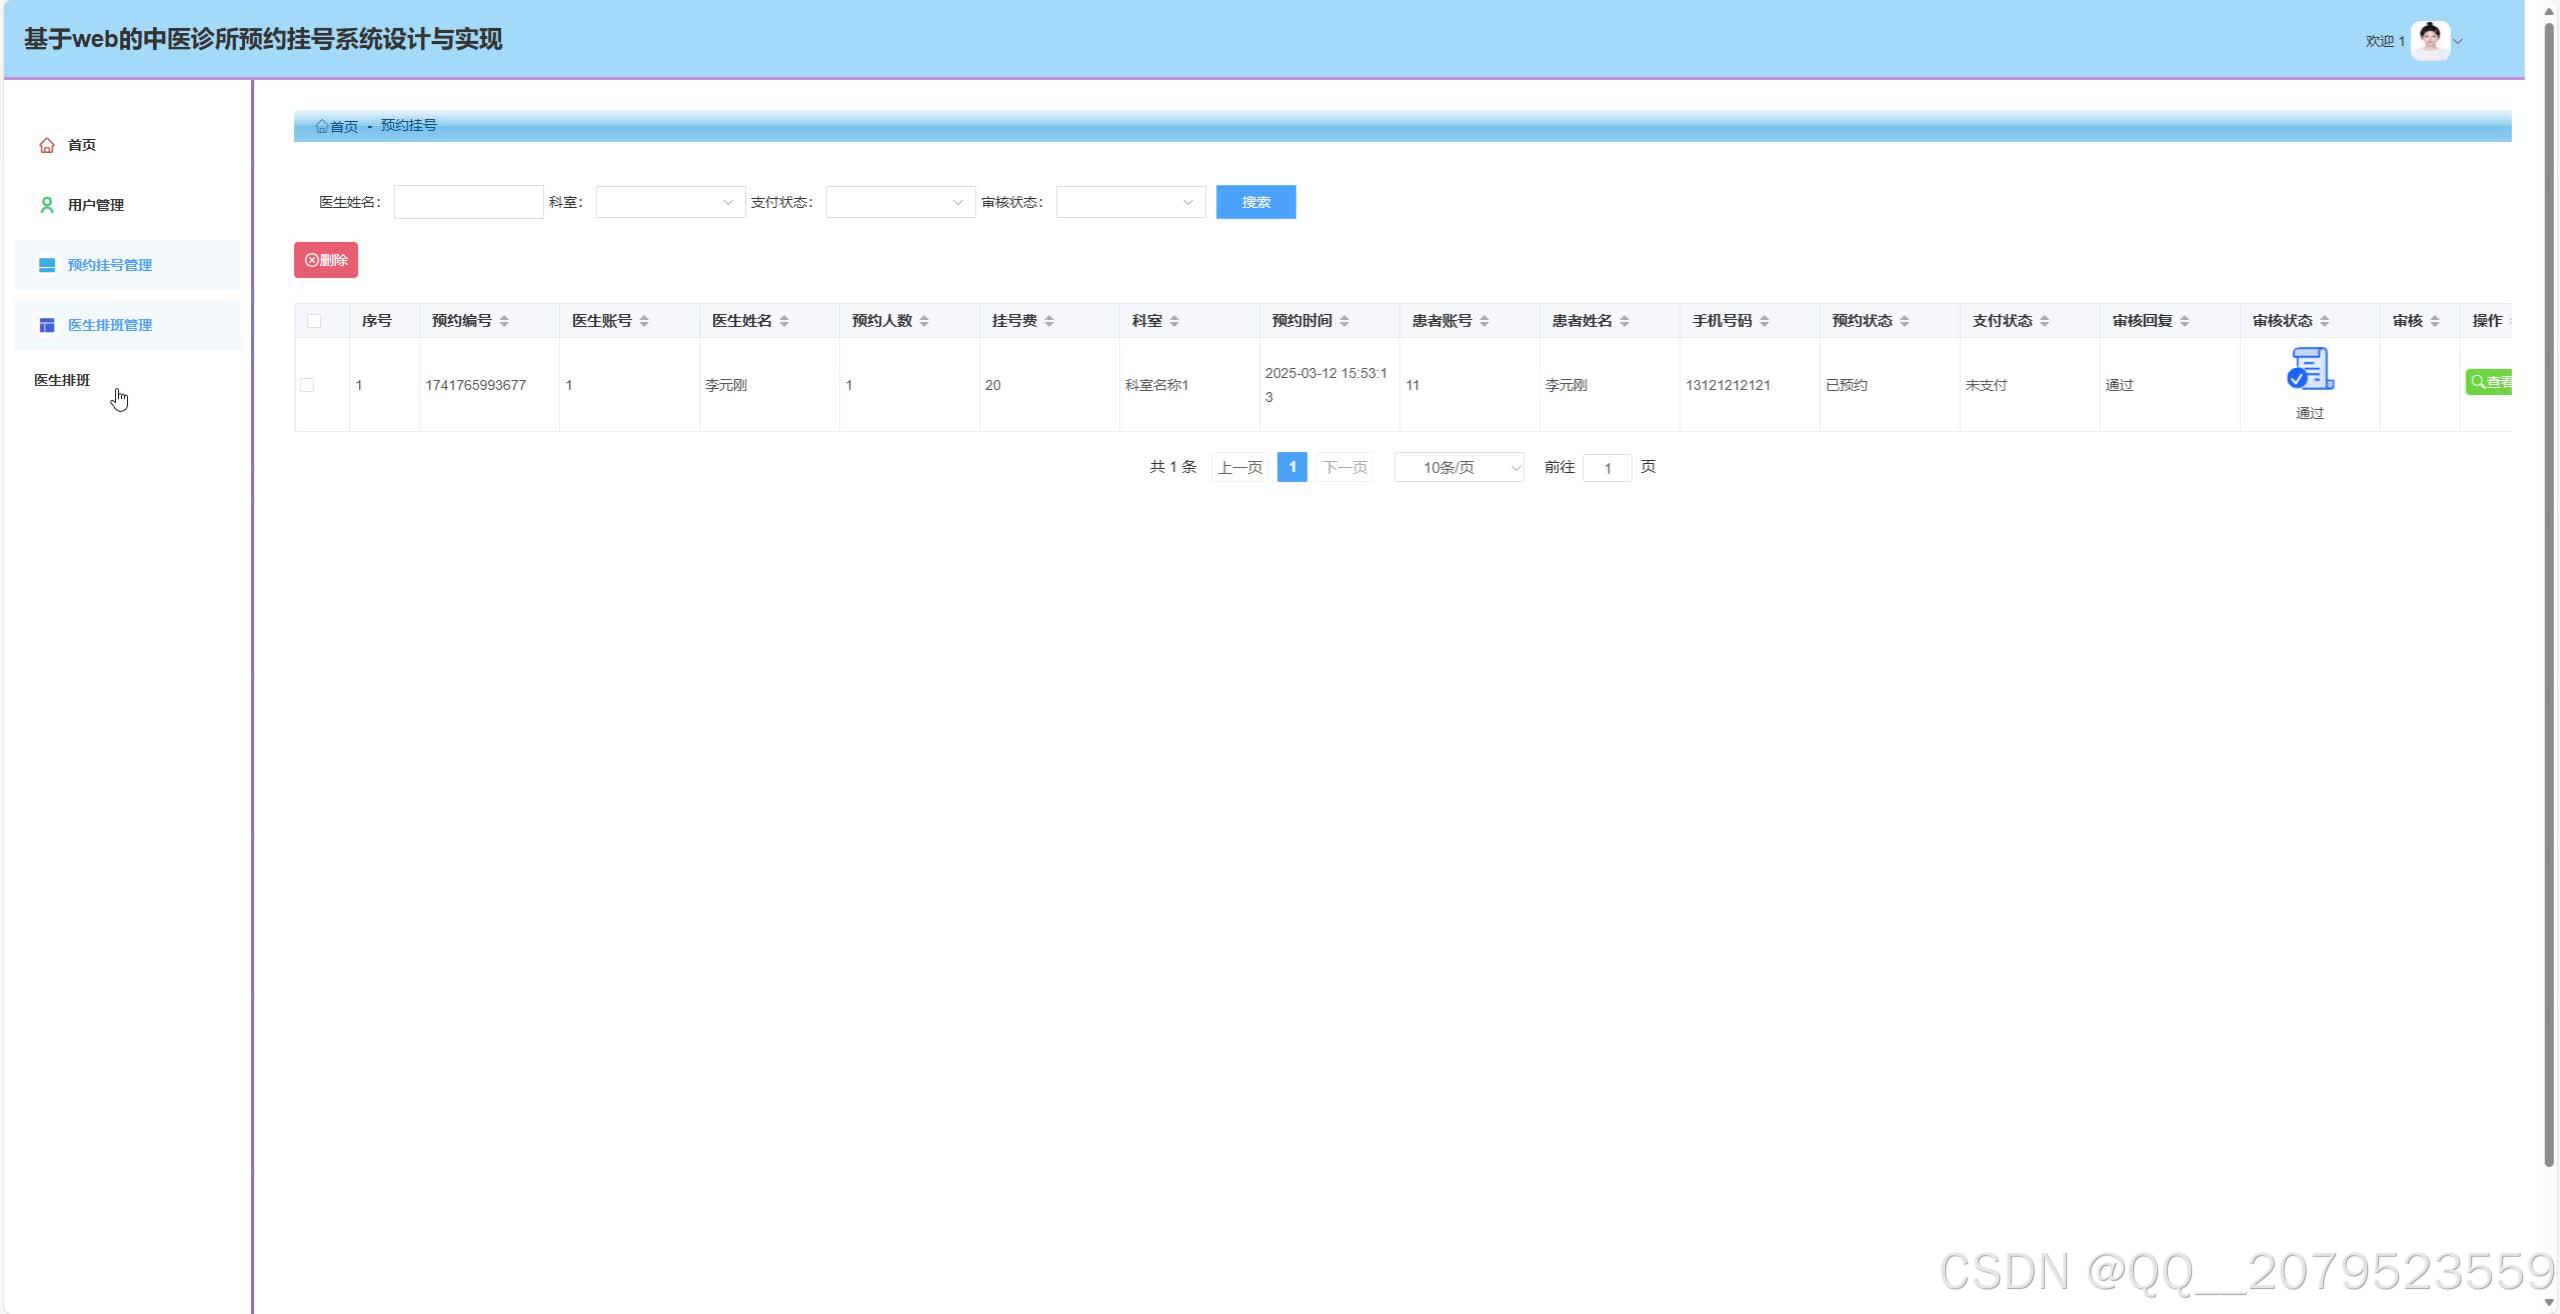Sort by 挂号费 column arrows

pyautogui.click(x=1049, y=321)
